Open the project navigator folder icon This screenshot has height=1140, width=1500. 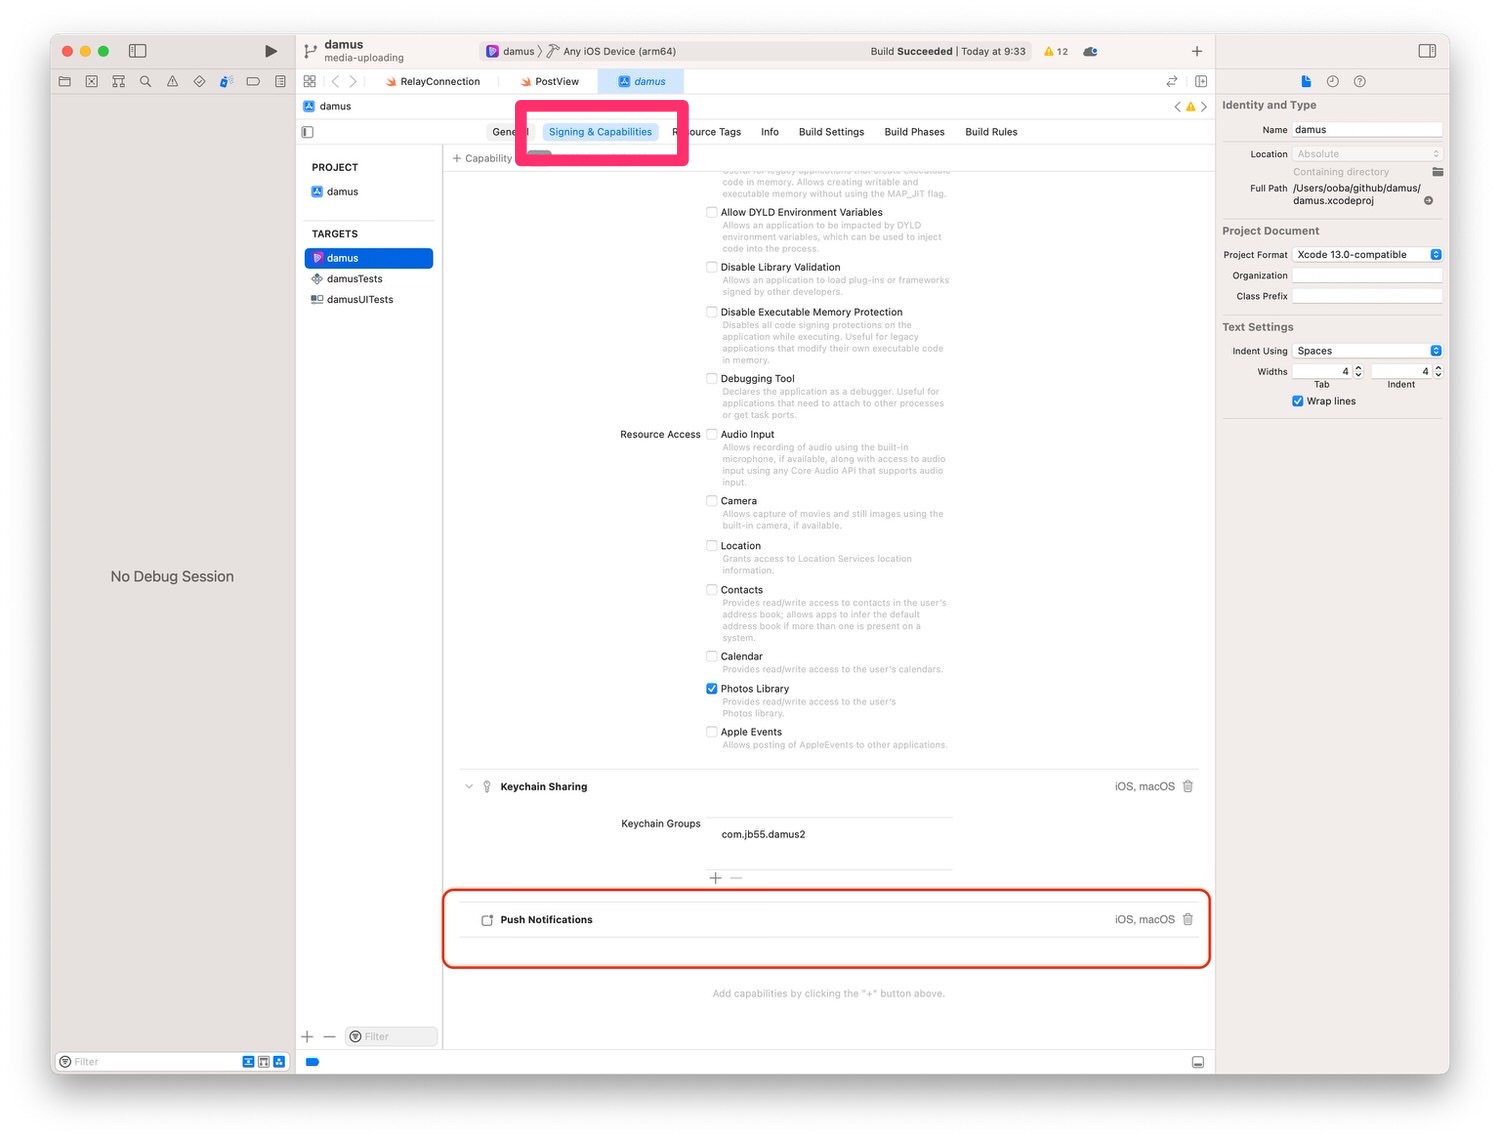[65, 82]
